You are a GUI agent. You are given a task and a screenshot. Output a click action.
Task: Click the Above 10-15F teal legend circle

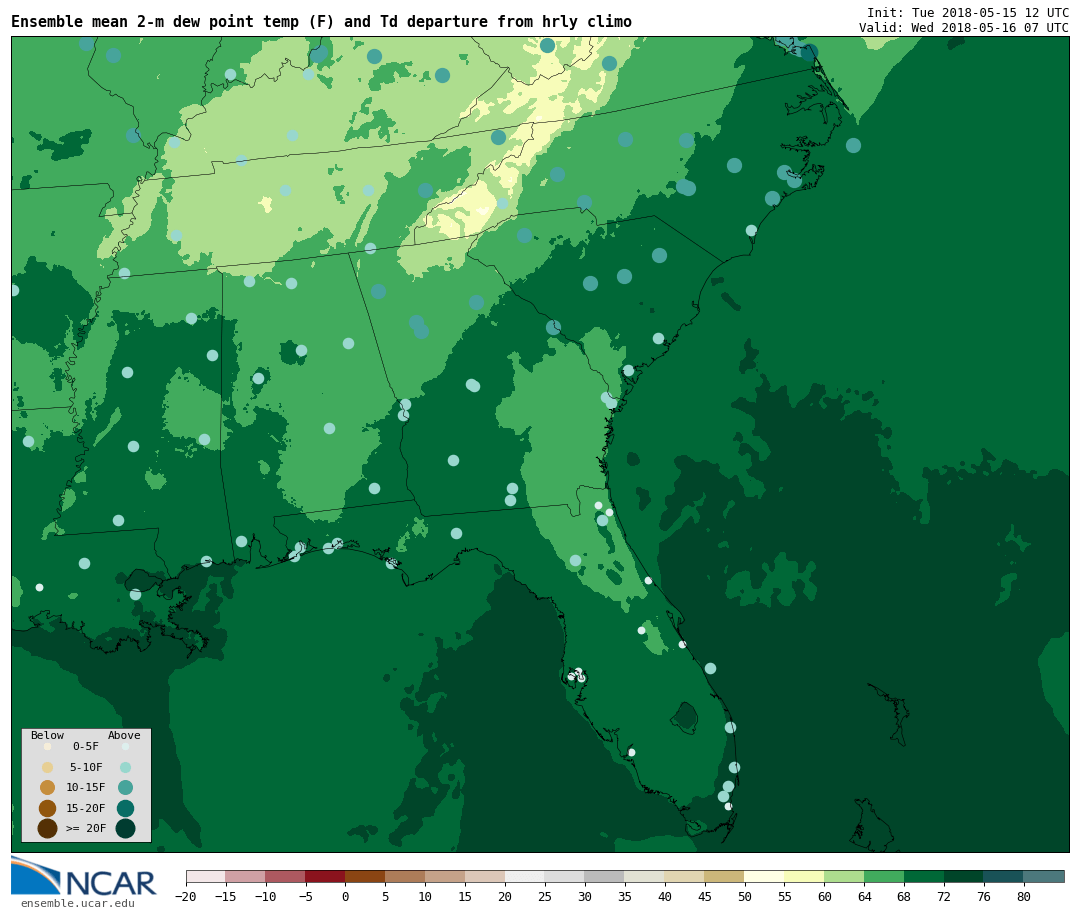125,788
